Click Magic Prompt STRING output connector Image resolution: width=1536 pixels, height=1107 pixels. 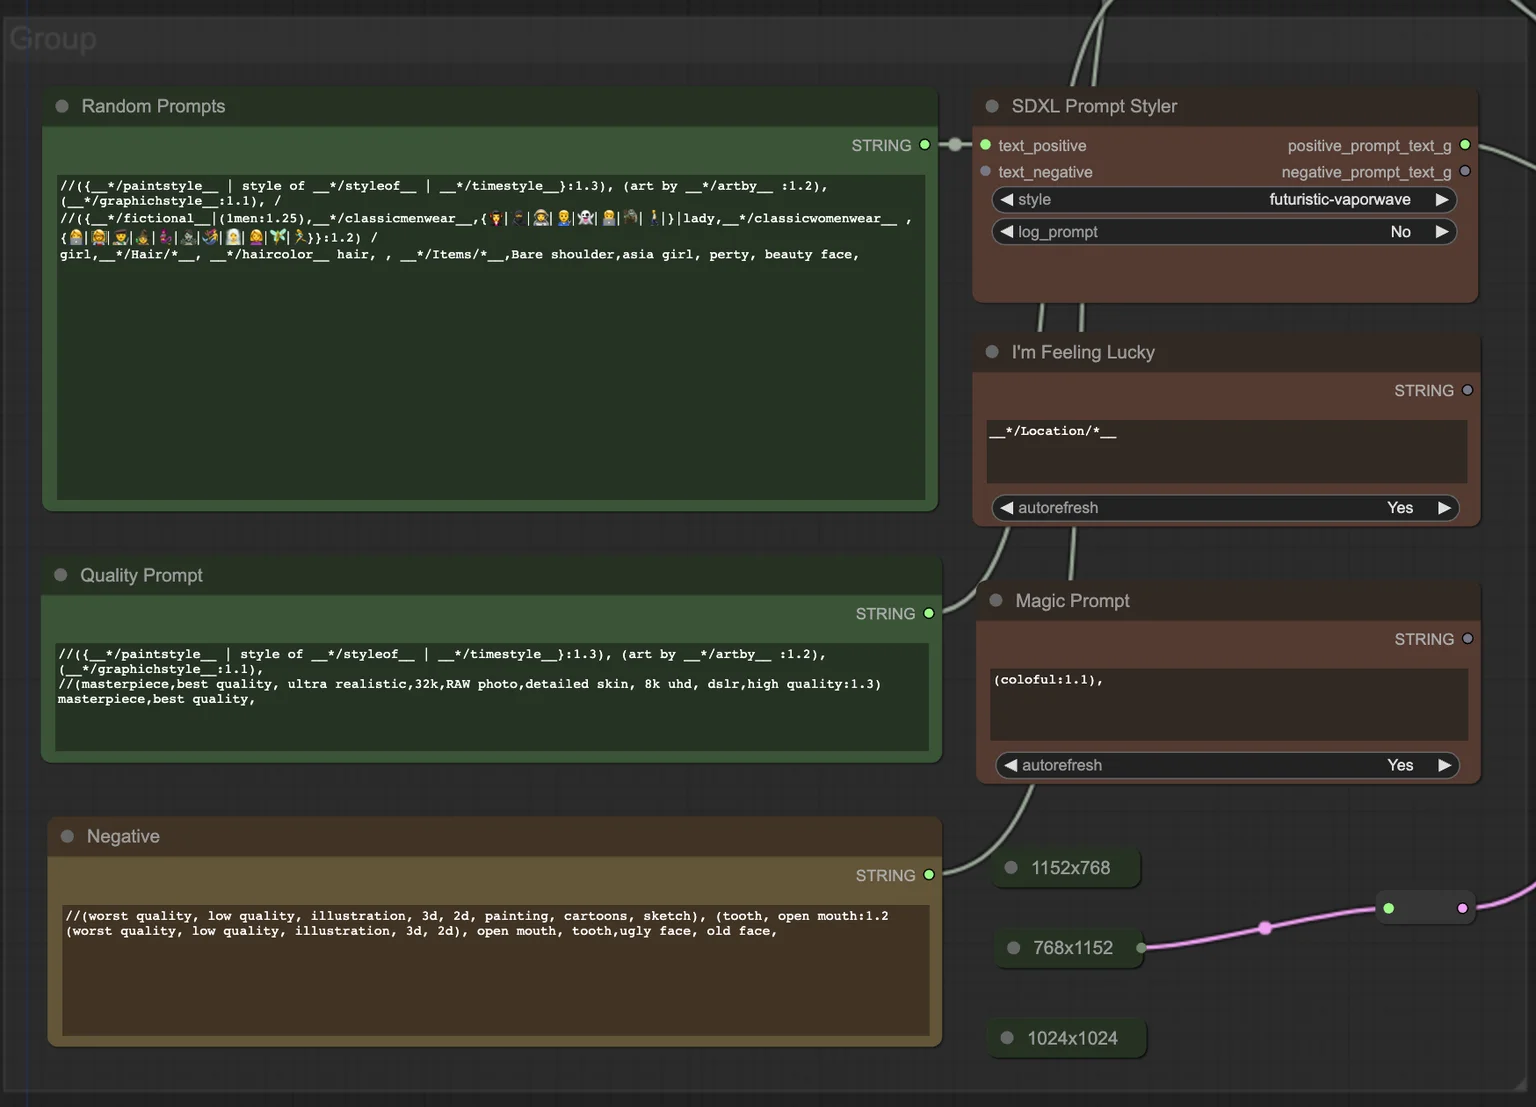(1467, 638)
